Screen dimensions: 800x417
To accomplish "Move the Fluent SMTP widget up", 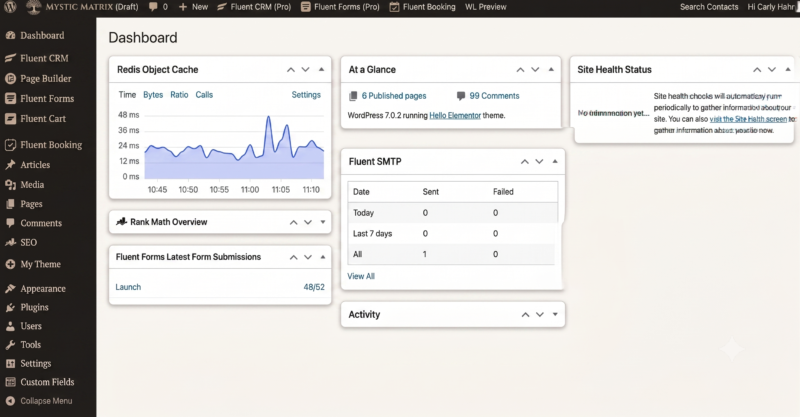I will pos(524,161).
